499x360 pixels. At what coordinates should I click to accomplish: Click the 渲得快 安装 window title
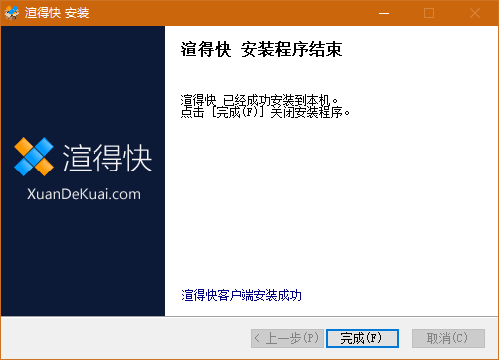(x=57, y=13)
